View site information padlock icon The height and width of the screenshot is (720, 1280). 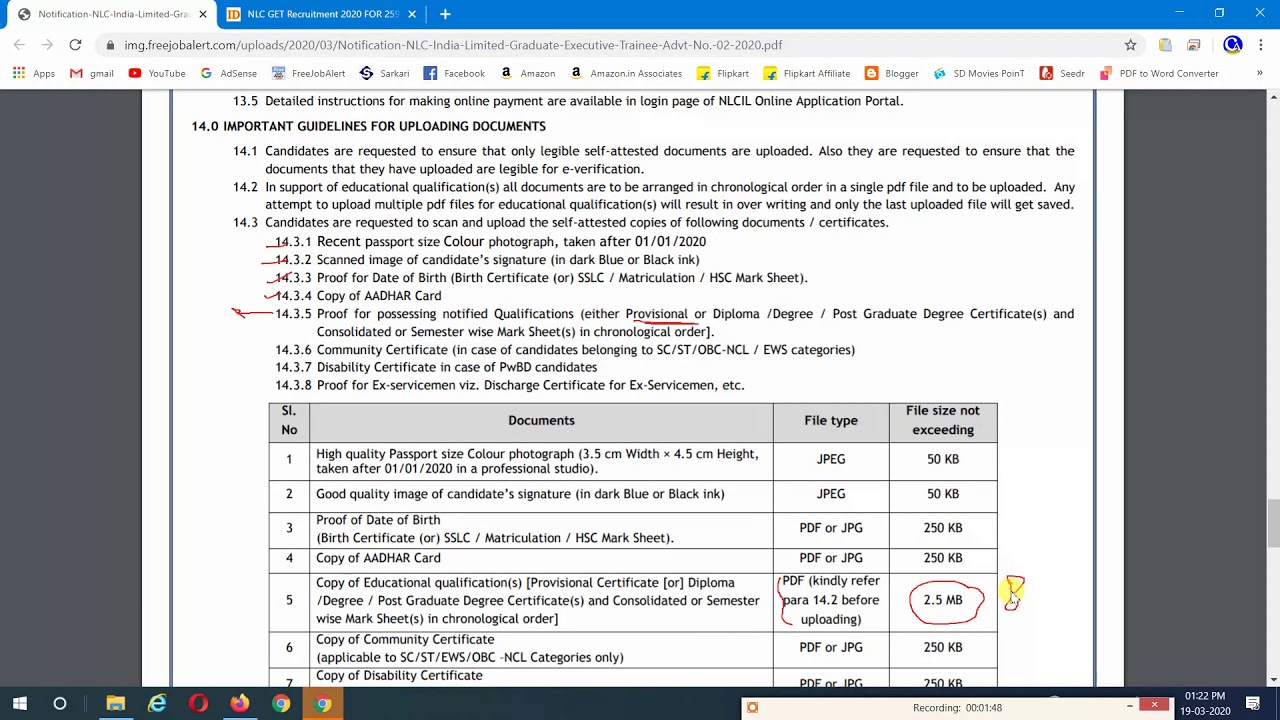[x=109, y=45]
